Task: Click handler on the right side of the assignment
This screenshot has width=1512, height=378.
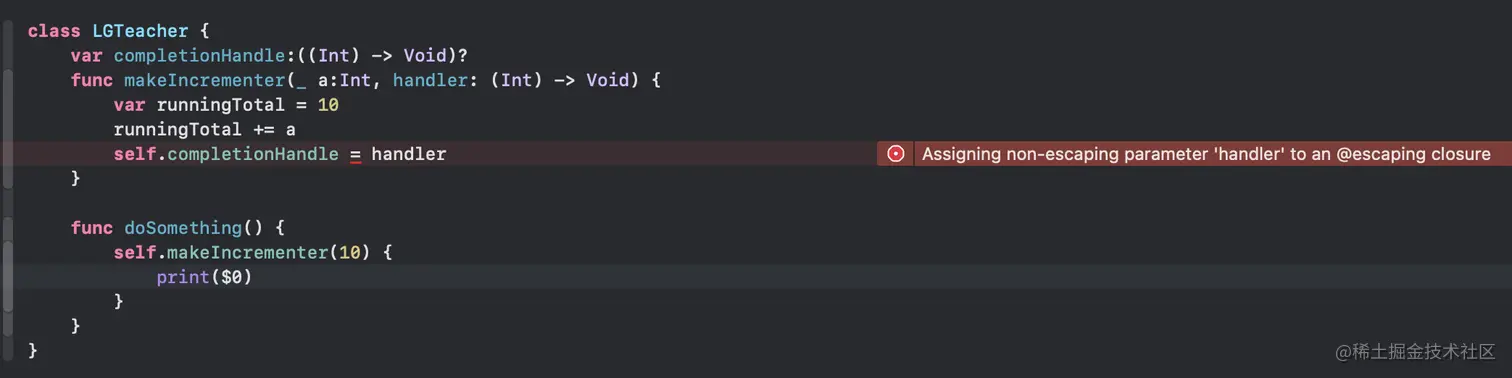Action: 409,154
